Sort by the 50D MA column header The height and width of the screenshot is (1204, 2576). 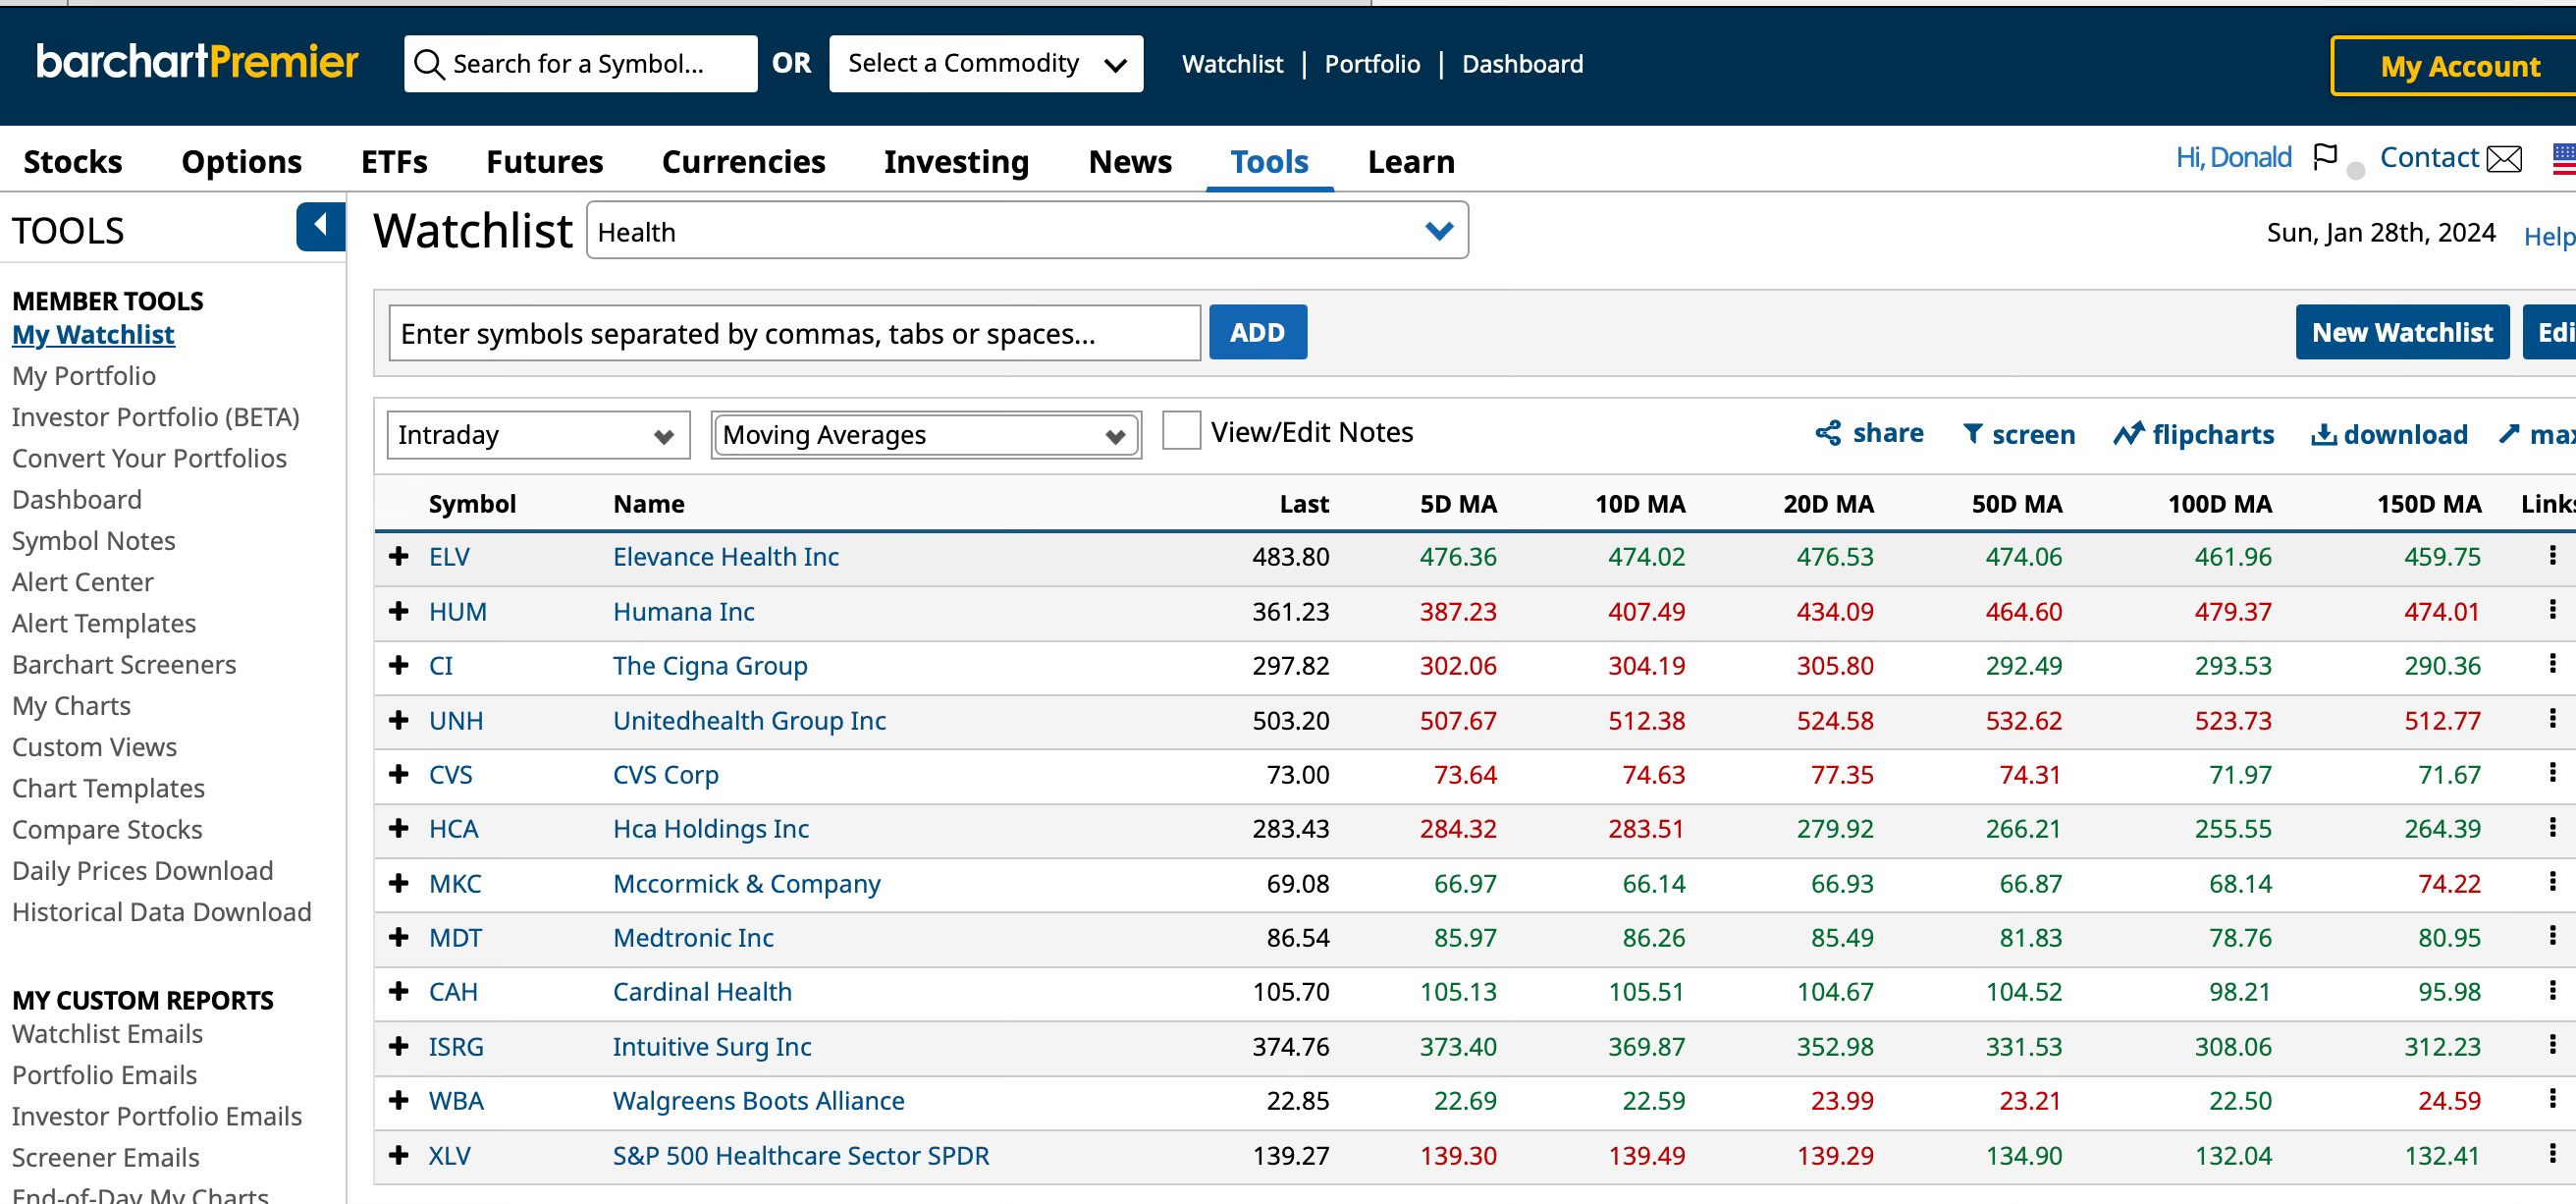coord(2016,504)
